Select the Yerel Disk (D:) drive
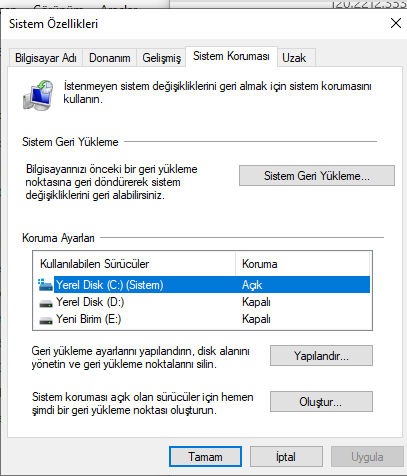The height and width of the screenshot is (476, 407). point(204,302)
